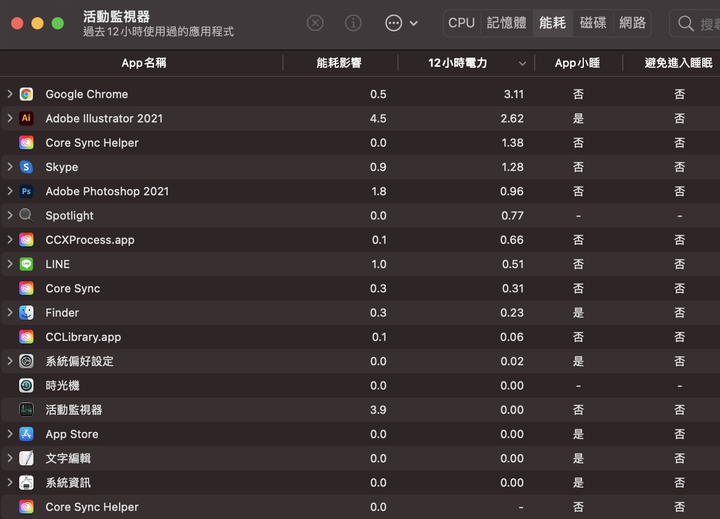
Task: Expand the Skype process row
Action: tap(10, 167)
